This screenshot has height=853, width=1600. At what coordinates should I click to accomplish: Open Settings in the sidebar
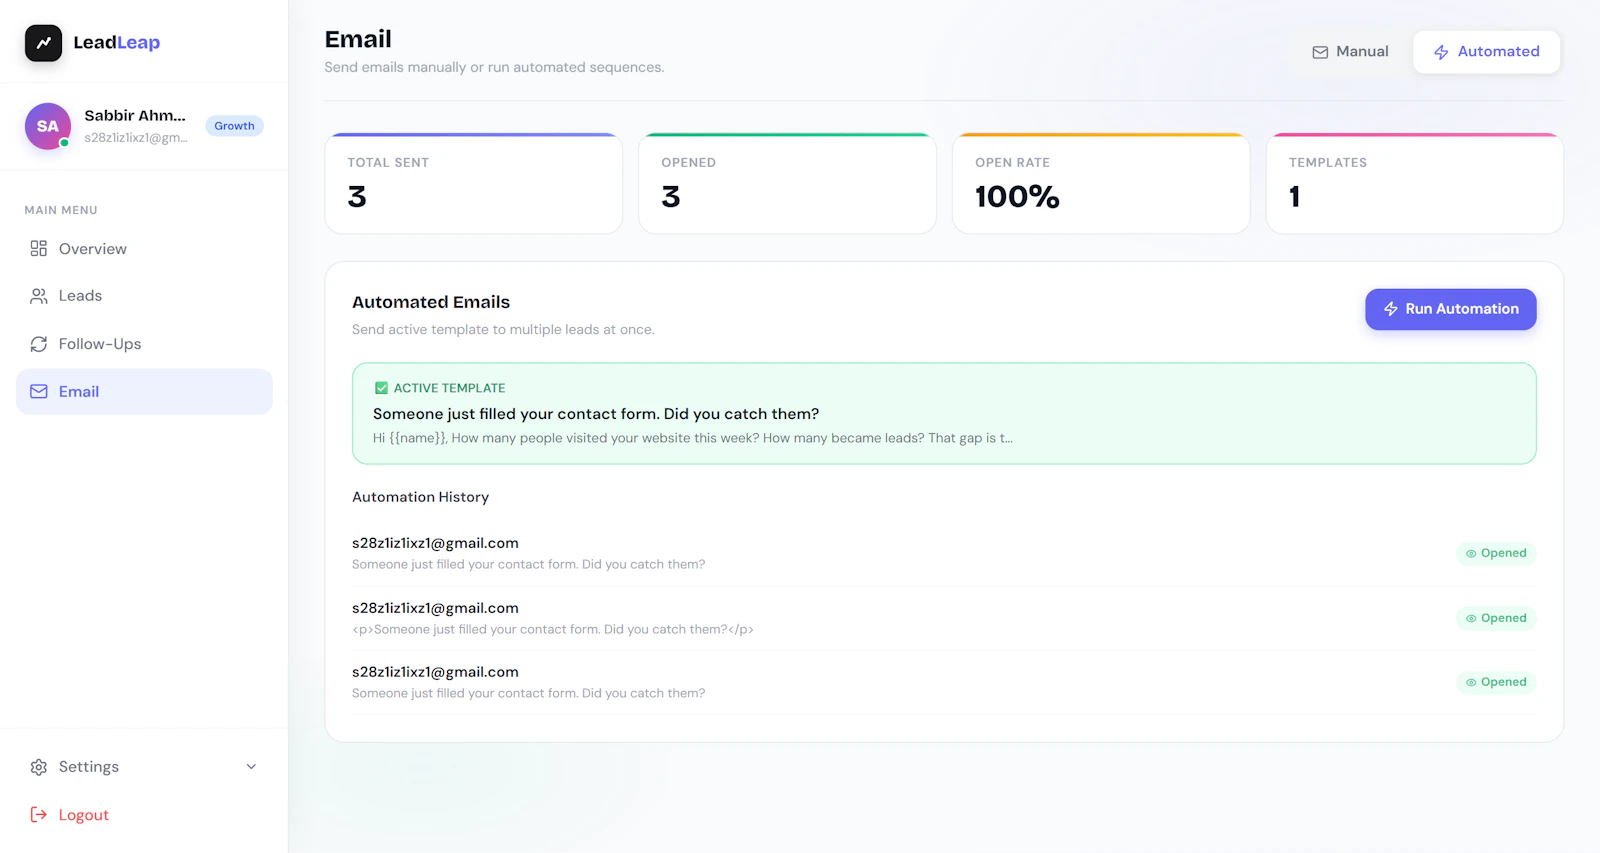[144, 767]
